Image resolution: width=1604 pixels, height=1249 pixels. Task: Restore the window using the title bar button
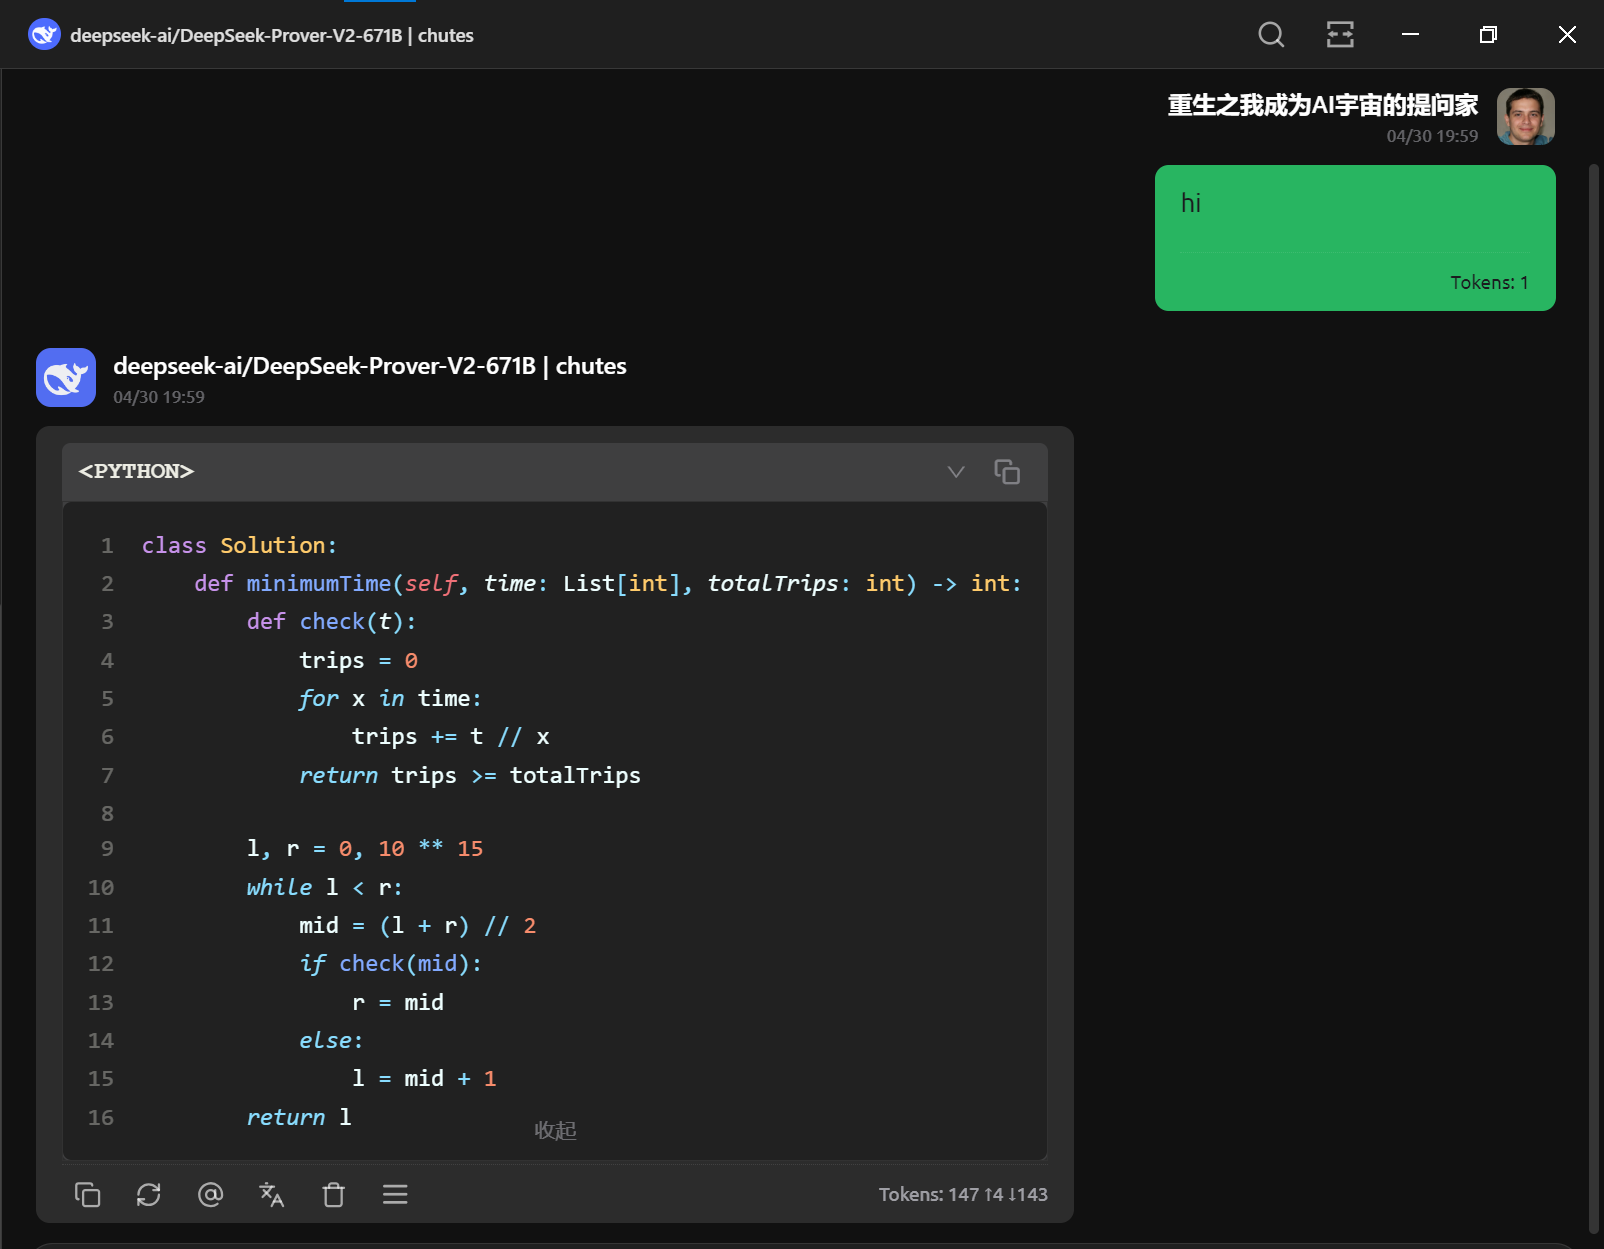click(x=1488, y=35)
